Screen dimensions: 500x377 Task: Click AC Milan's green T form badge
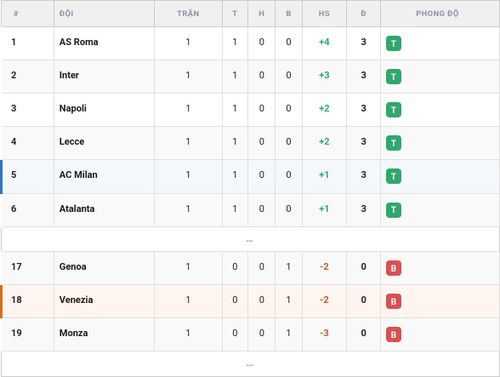point(393,176)
